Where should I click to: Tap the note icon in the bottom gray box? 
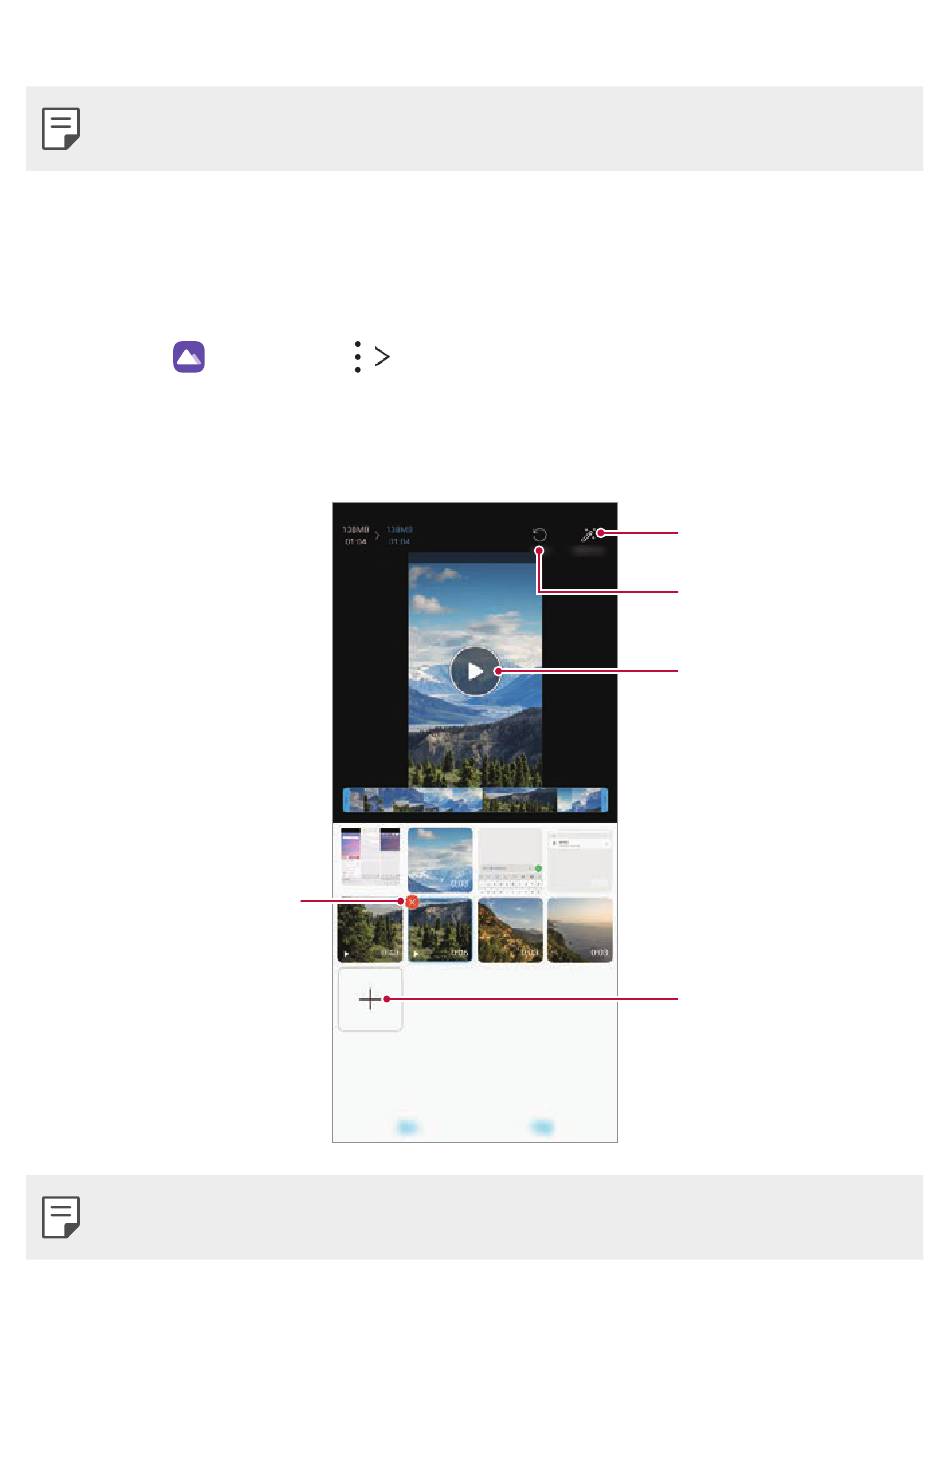[61, 1217]
